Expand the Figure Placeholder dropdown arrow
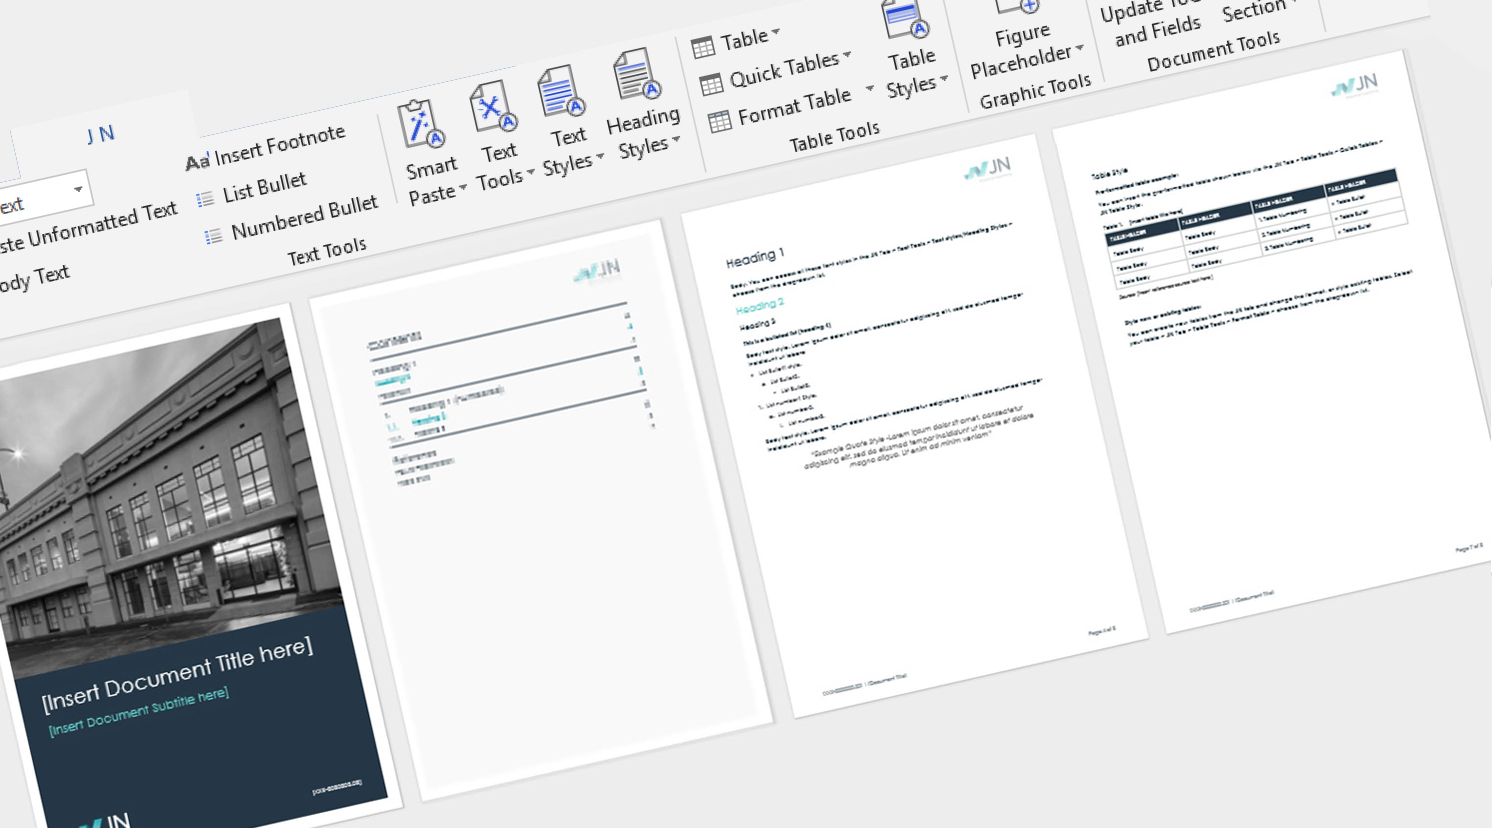 click(1080, 47)
